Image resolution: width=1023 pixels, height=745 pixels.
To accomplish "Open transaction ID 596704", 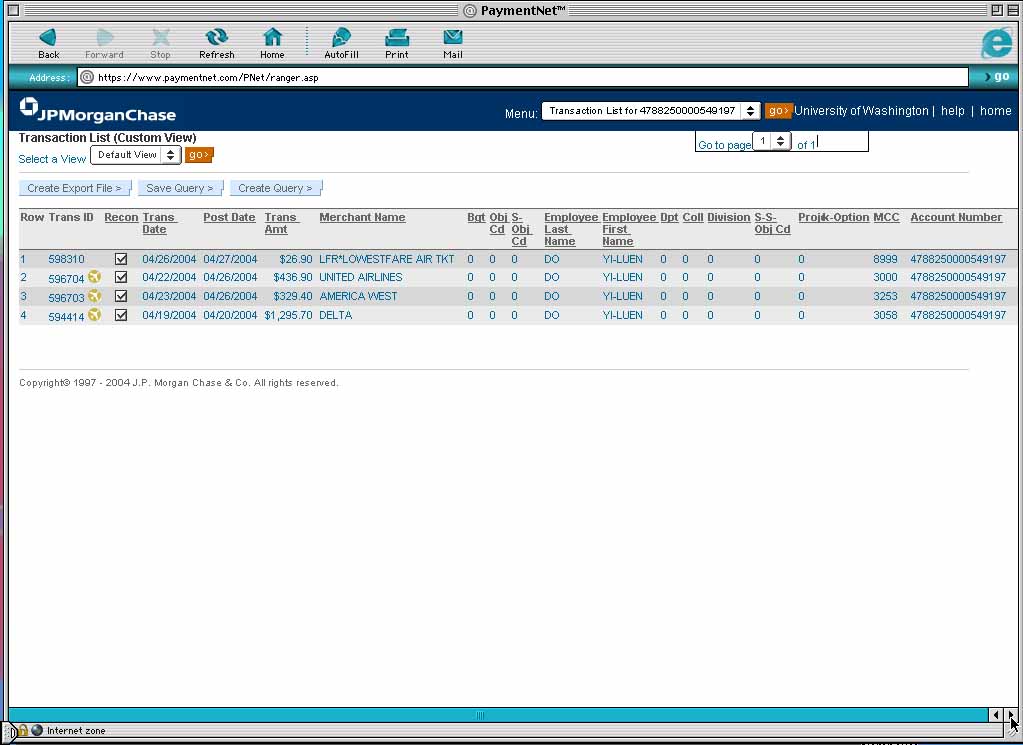I will pos(66,279).
